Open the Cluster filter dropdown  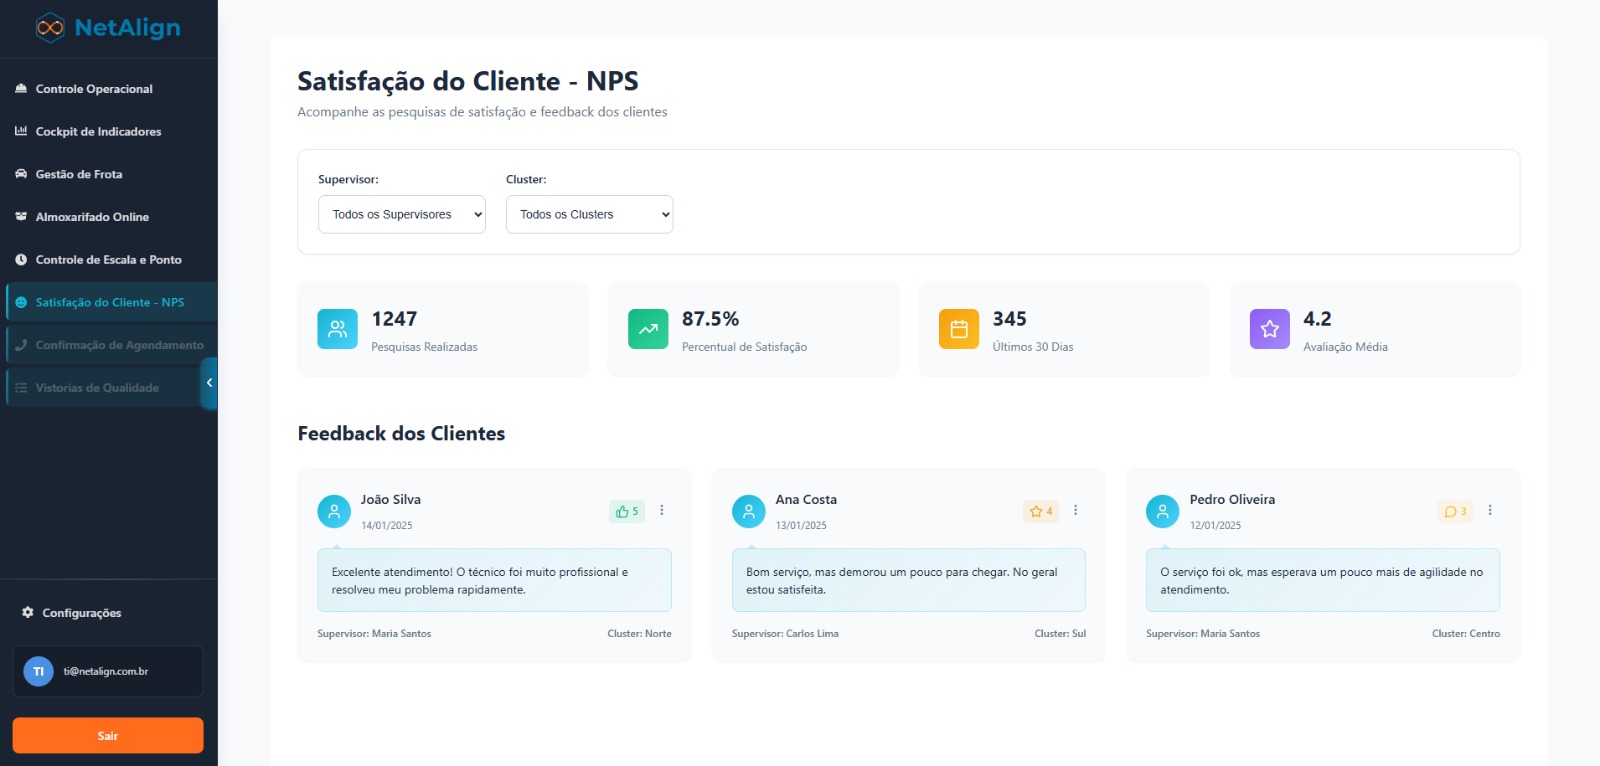point(589,214)
